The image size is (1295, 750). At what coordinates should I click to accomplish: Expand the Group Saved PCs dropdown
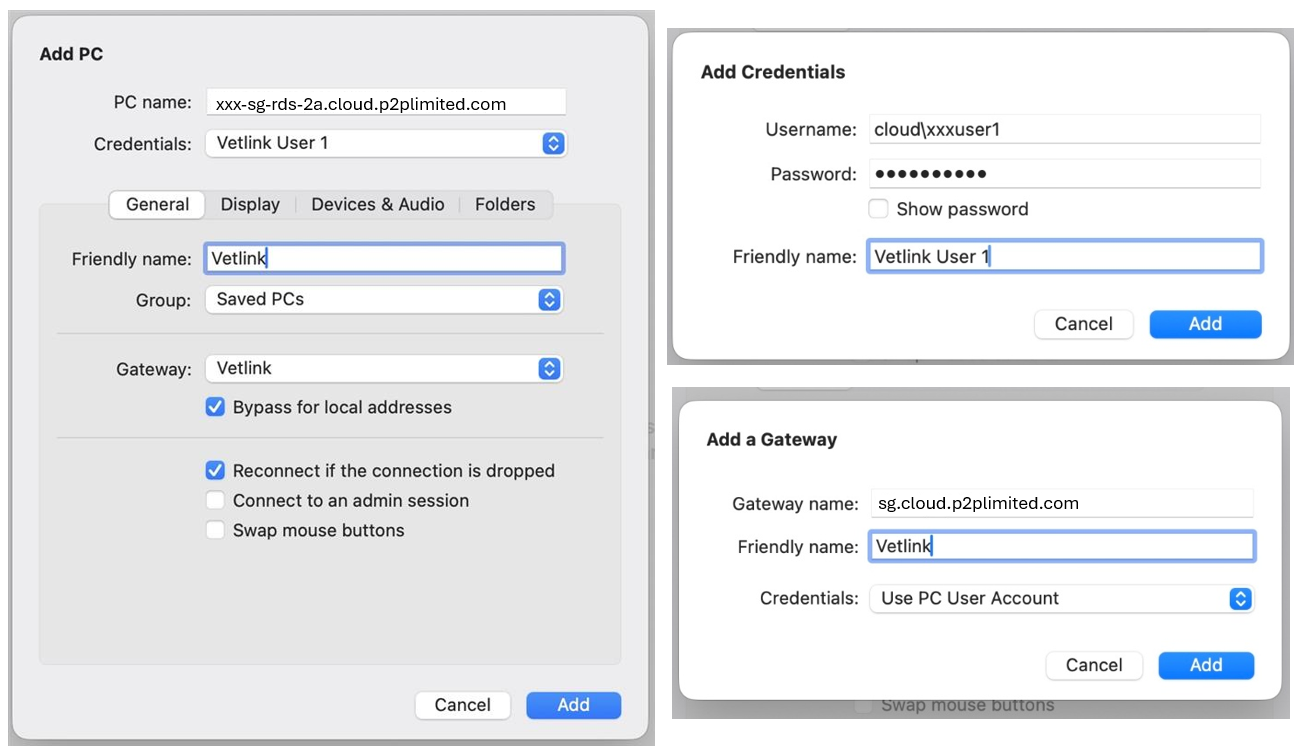point(384,299)
